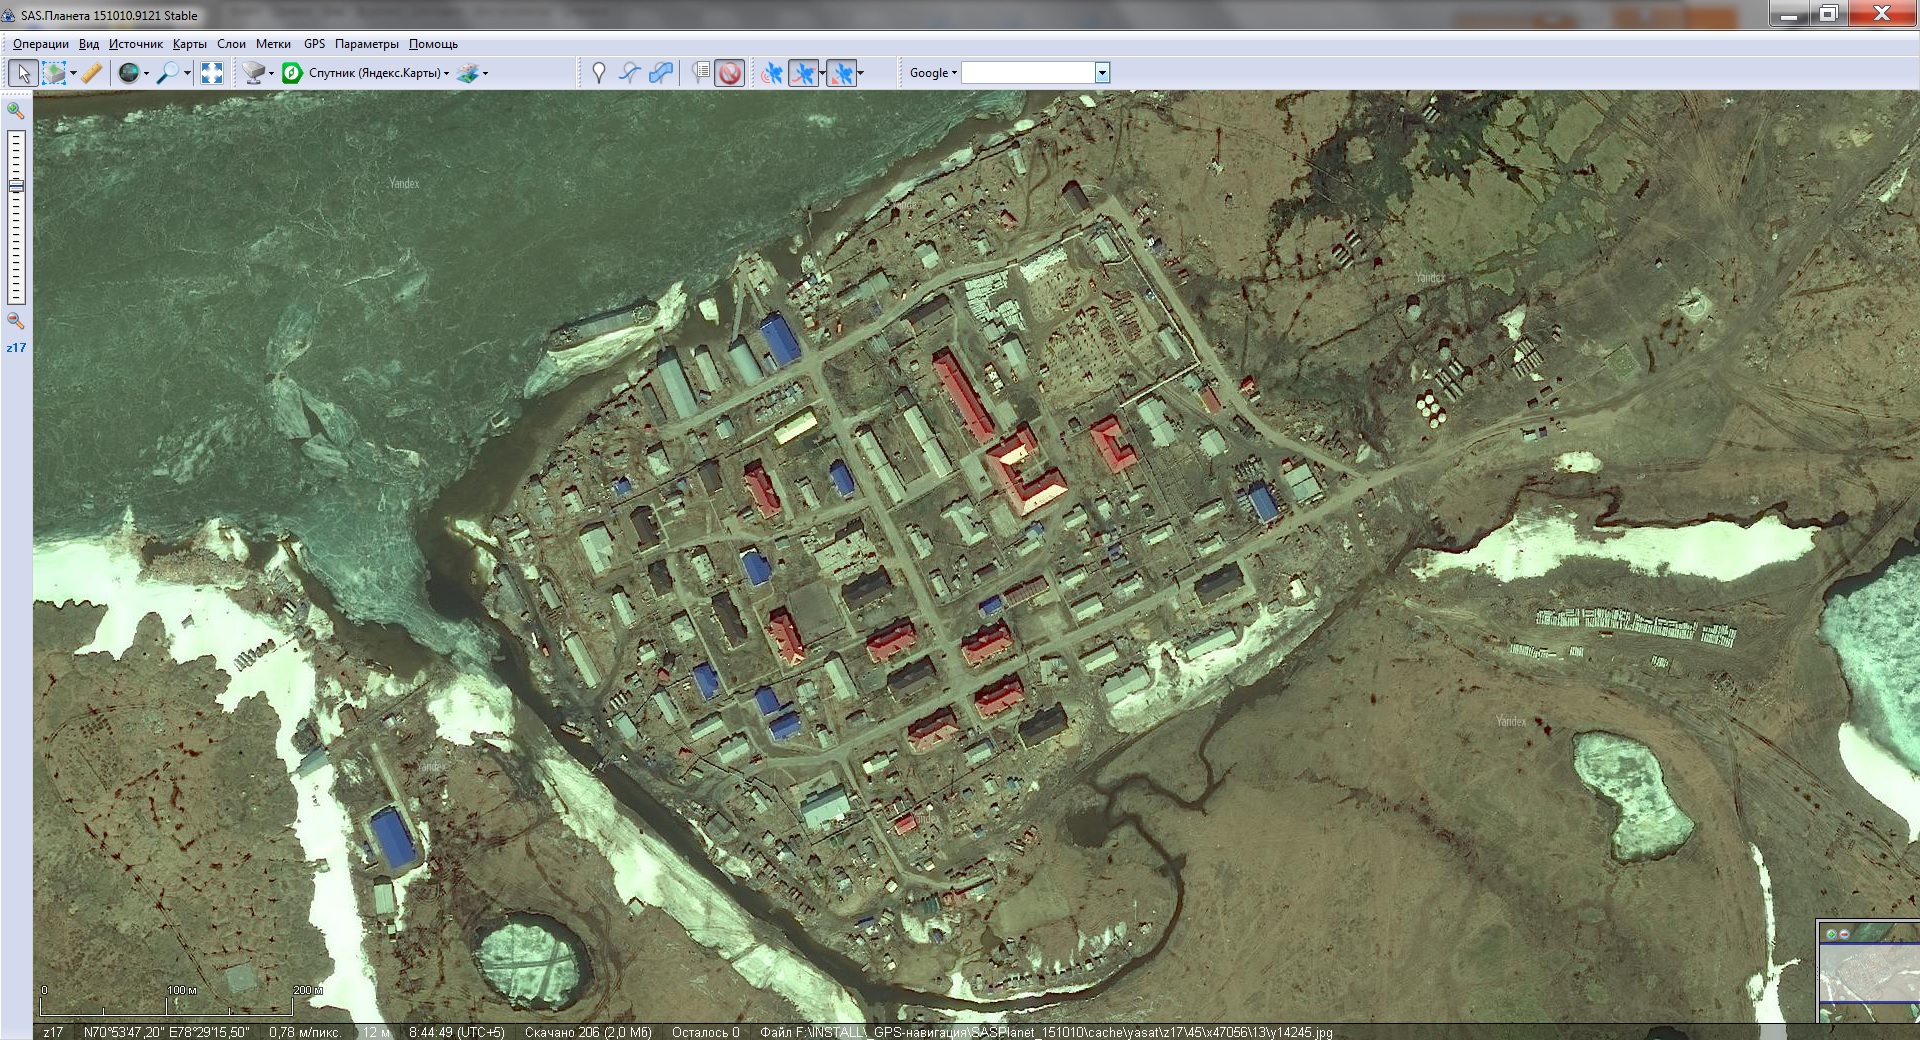Open the Параметры menu
The width and height of the screenshot is (1920, 1040).
click(366, 44)
